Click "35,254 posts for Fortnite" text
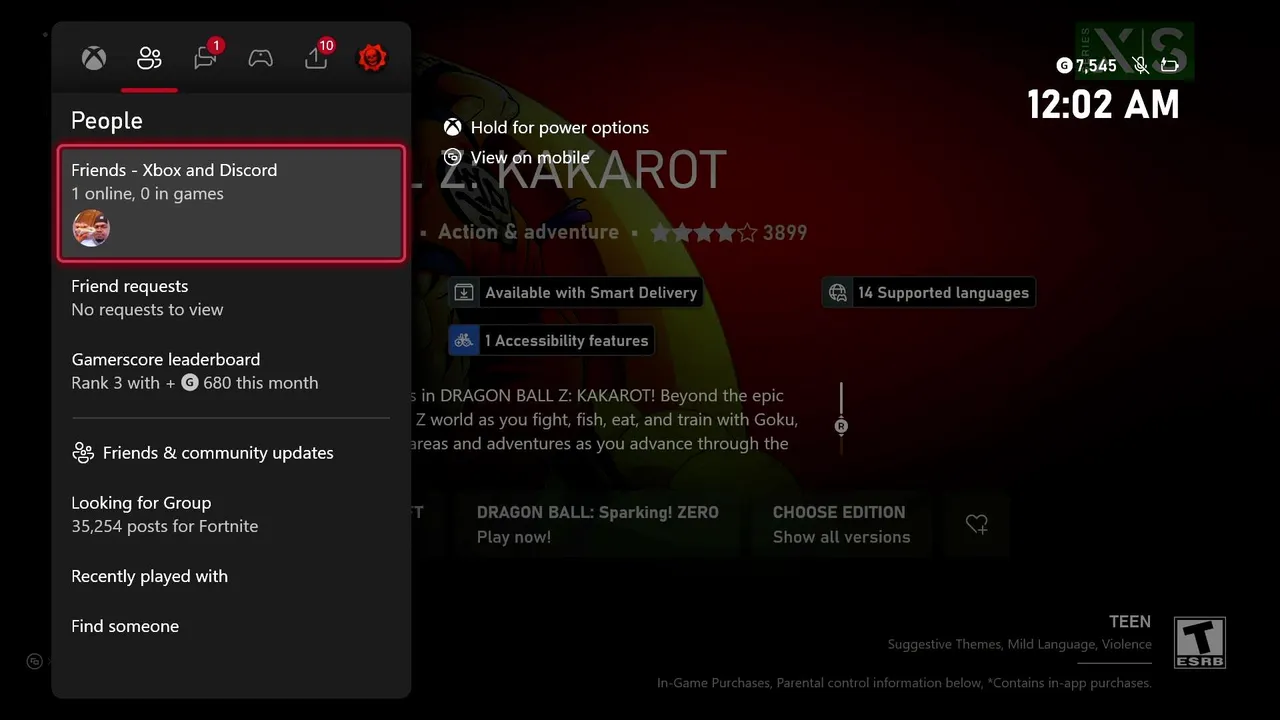Image resolution: width=1280 pixels, height=720 pixels. [165, 526]
